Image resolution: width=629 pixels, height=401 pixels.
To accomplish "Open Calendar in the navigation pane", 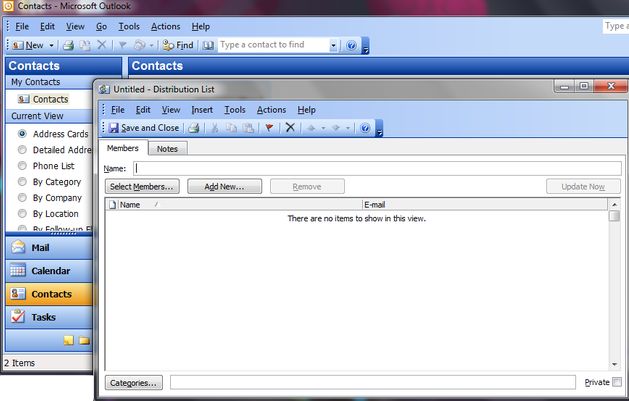I will (49, 271).
